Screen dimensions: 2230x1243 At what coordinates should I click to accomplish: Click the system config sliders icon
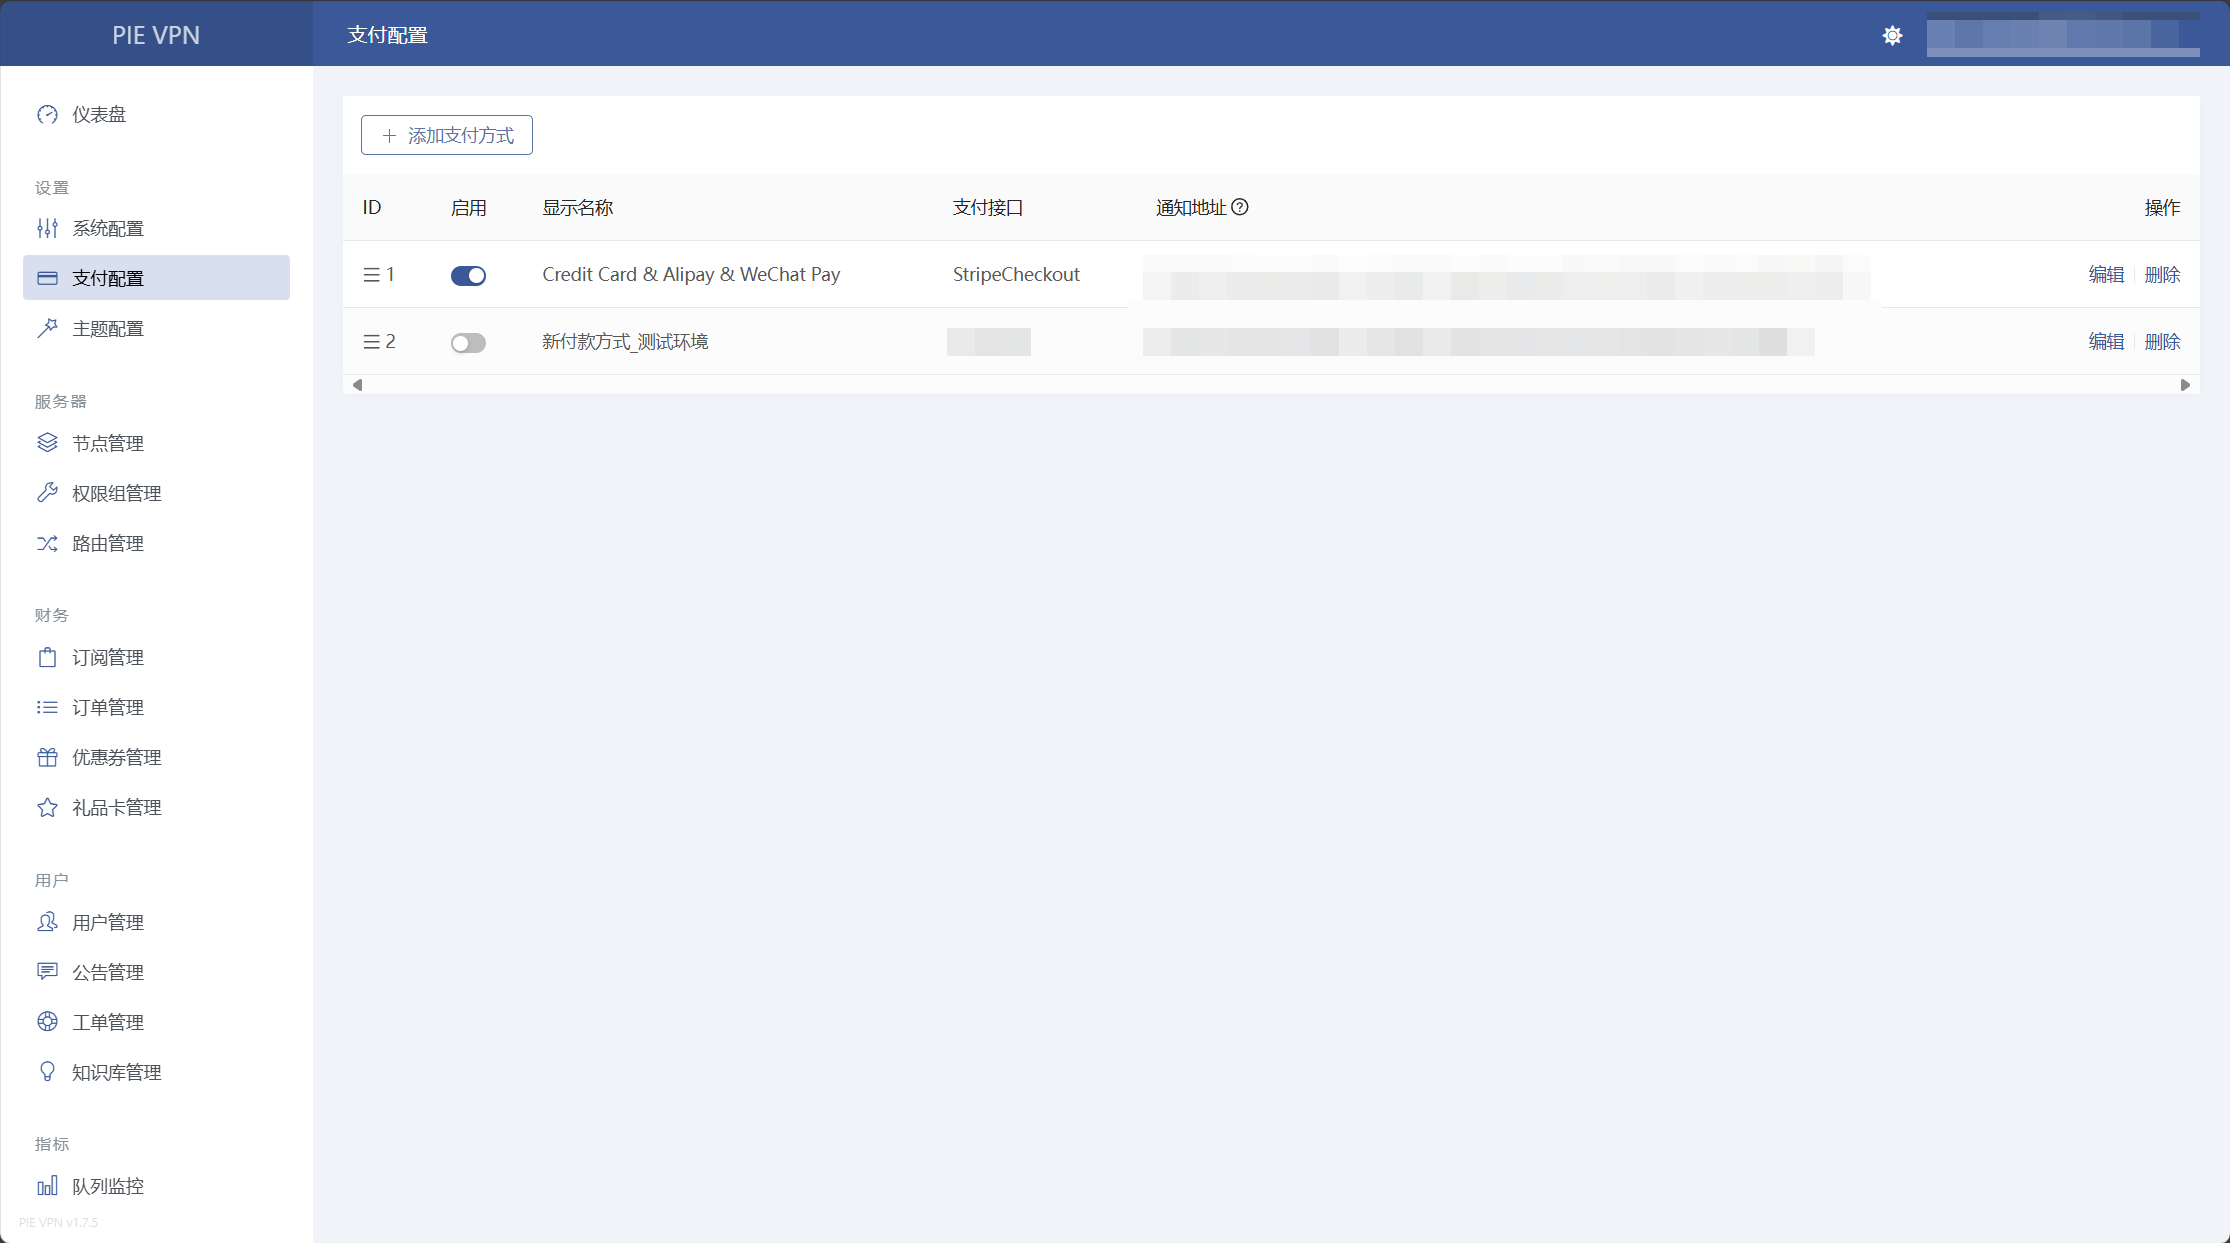coord(47,229)
